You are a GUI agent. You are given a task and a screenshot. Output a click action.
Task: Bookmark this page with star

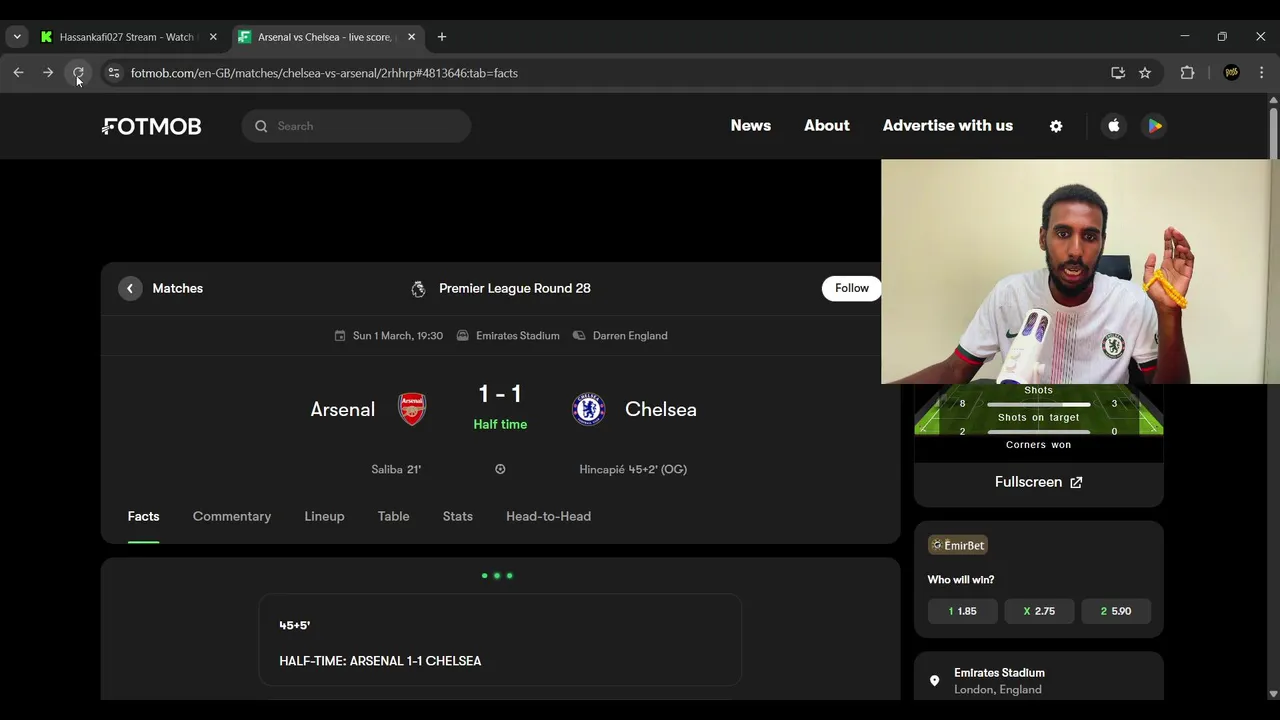pyautogui.click(x=1145, y=73)
